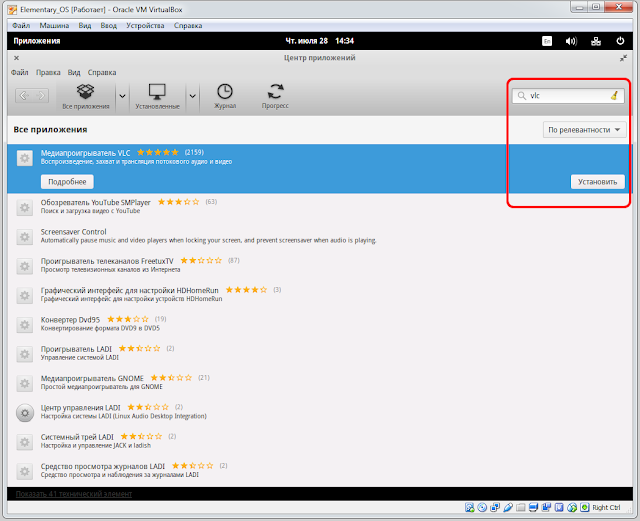Image resolution: width=640 pixels, height=521 pixels.
Task: Select Конвертер Dvd95 row
Action: tap(320, 325)
